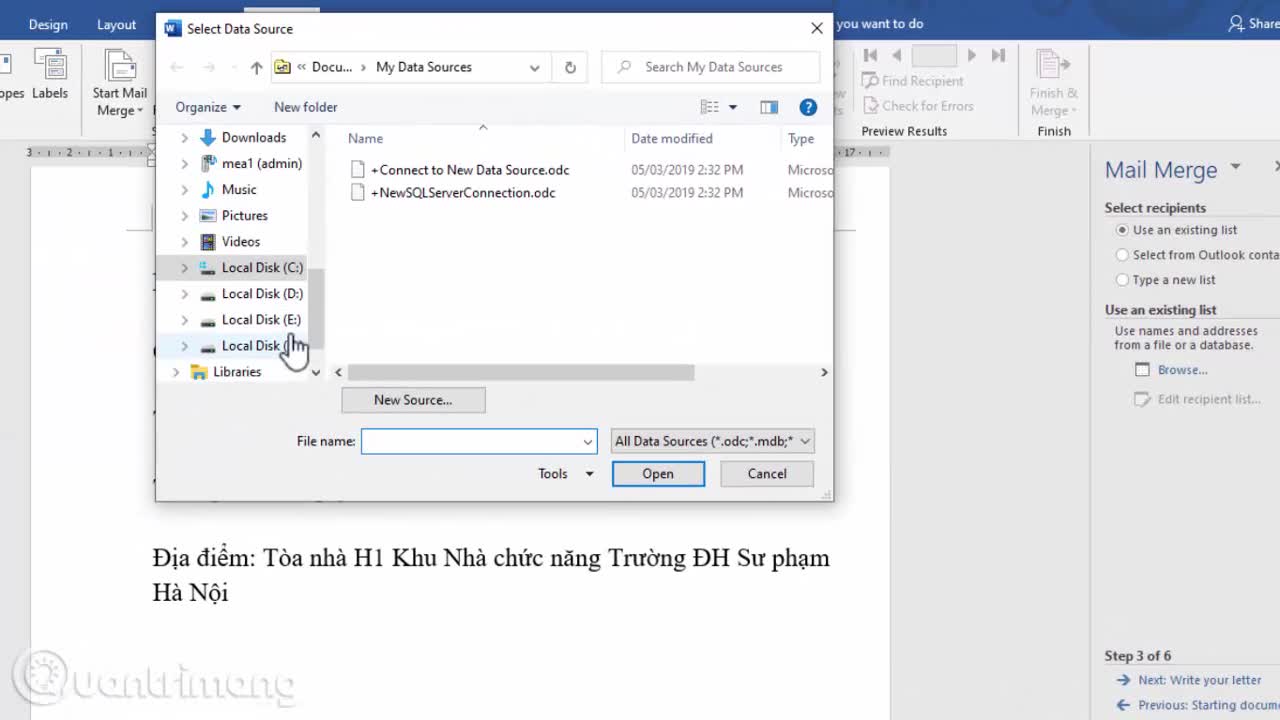This screenshot has width=1280, height=720.
Task: Select Libraries in navigation tree
Action: [236, 371]
